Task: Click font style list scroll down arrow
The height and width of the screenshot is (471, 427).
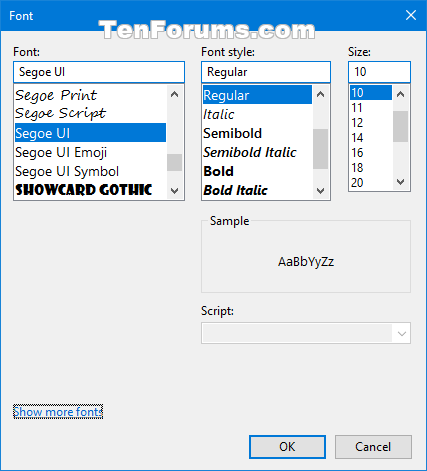Action: pos(320,191)
